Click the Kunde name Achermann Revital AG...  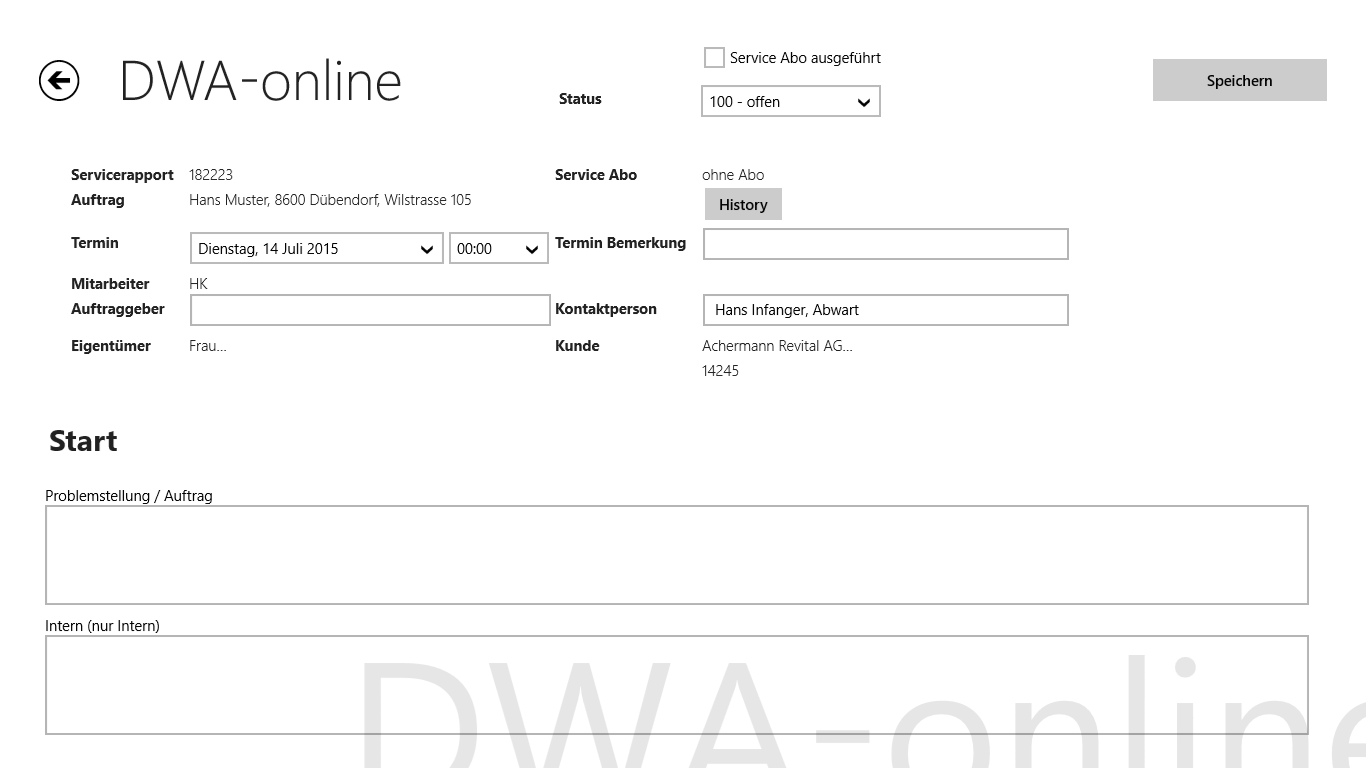click(778, 346)
